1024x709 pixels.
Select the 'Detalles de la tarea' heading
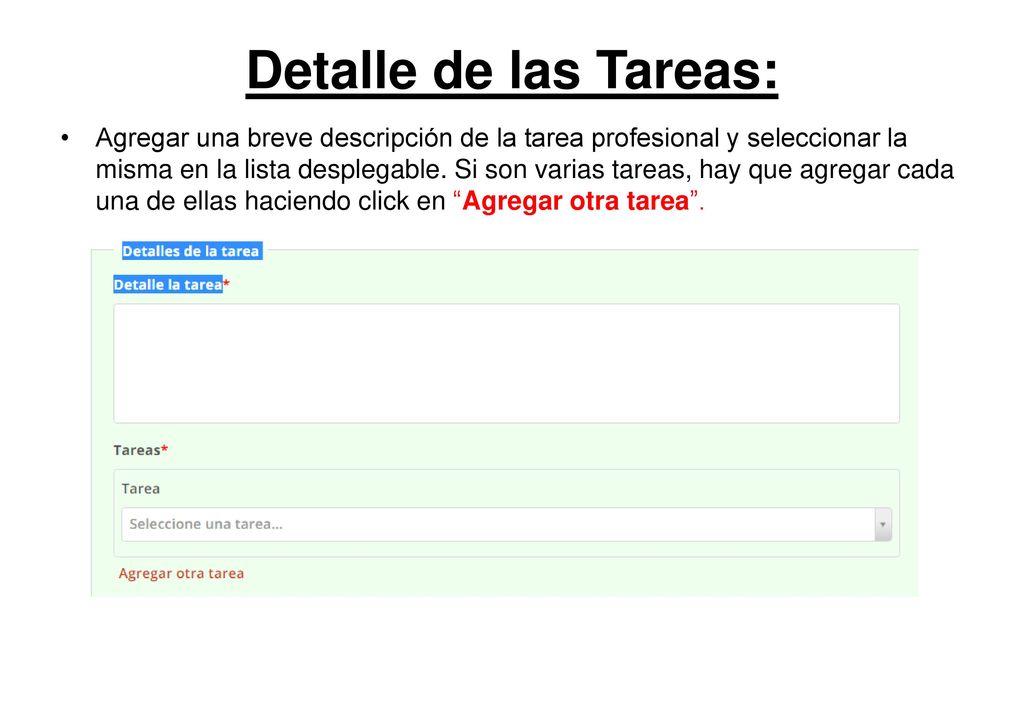(x=191, y=251)
